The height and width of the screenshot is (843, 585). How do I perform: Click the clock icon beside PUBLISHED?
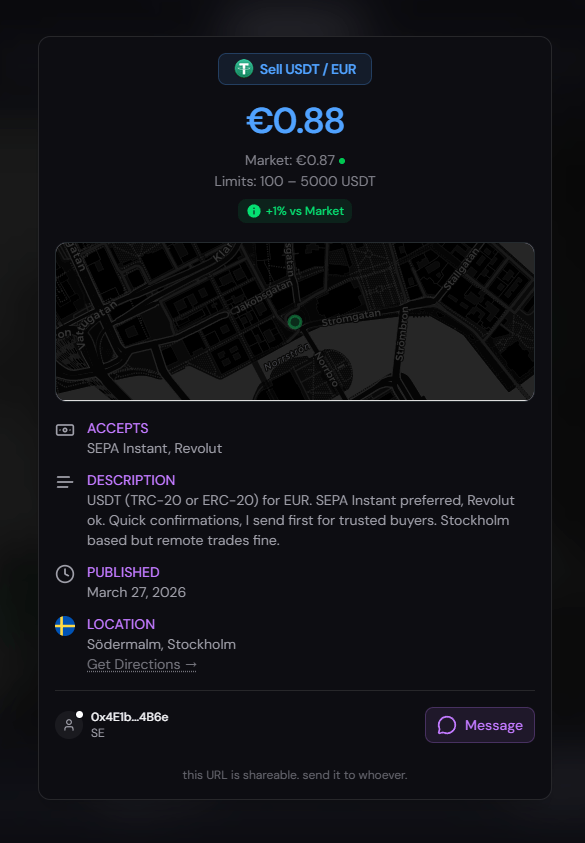tap(64, 573)
